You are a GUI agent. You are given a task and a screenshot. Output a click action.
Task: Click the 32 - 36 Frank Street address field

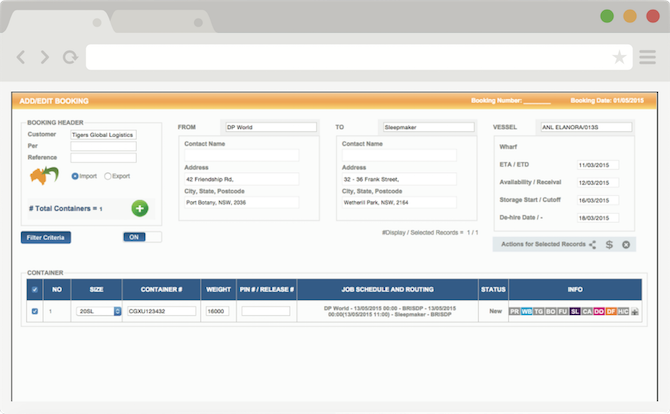[399, 179]
